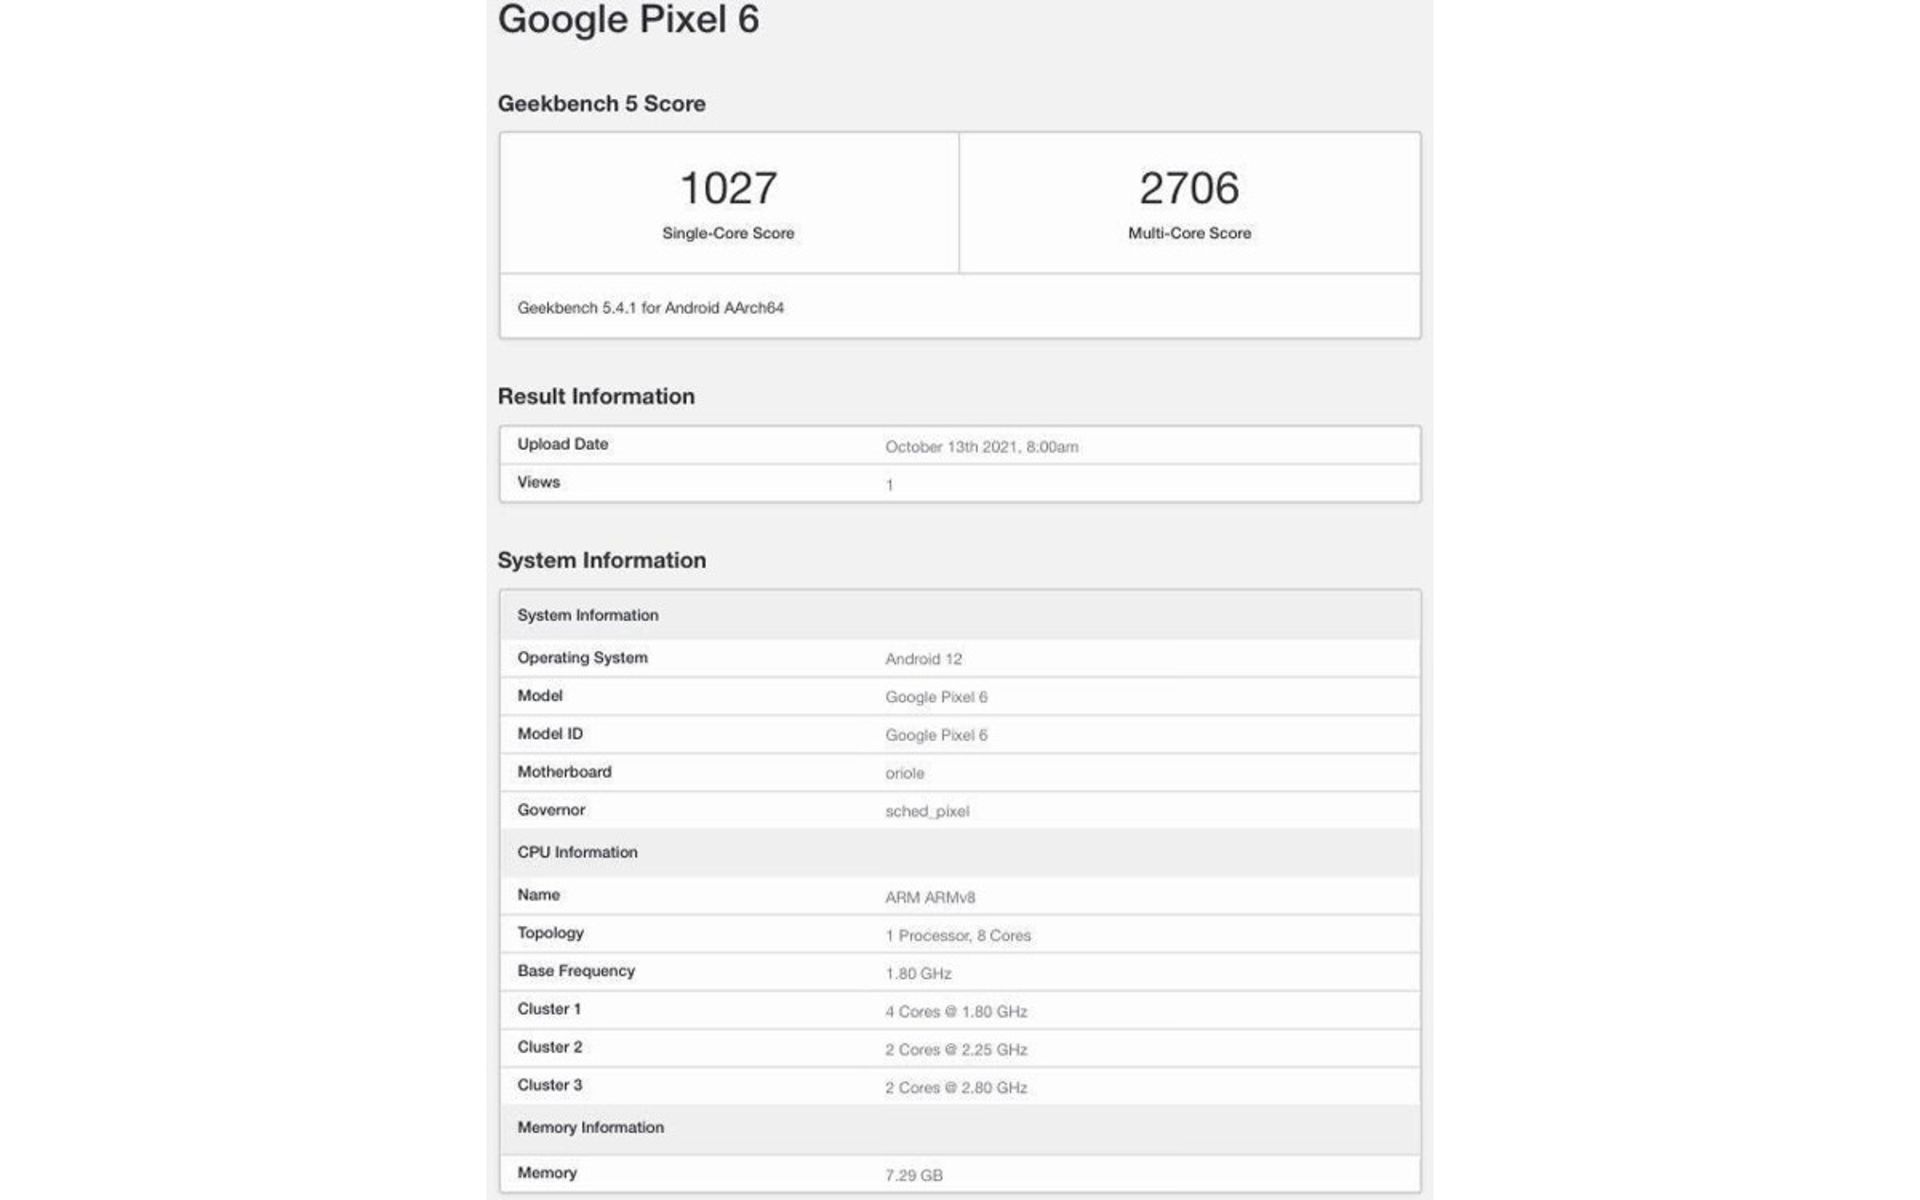Select the ARM ARMv8 CPU name value
Viewport: 1920px width, 1200px height.
[x=930, y=897]
